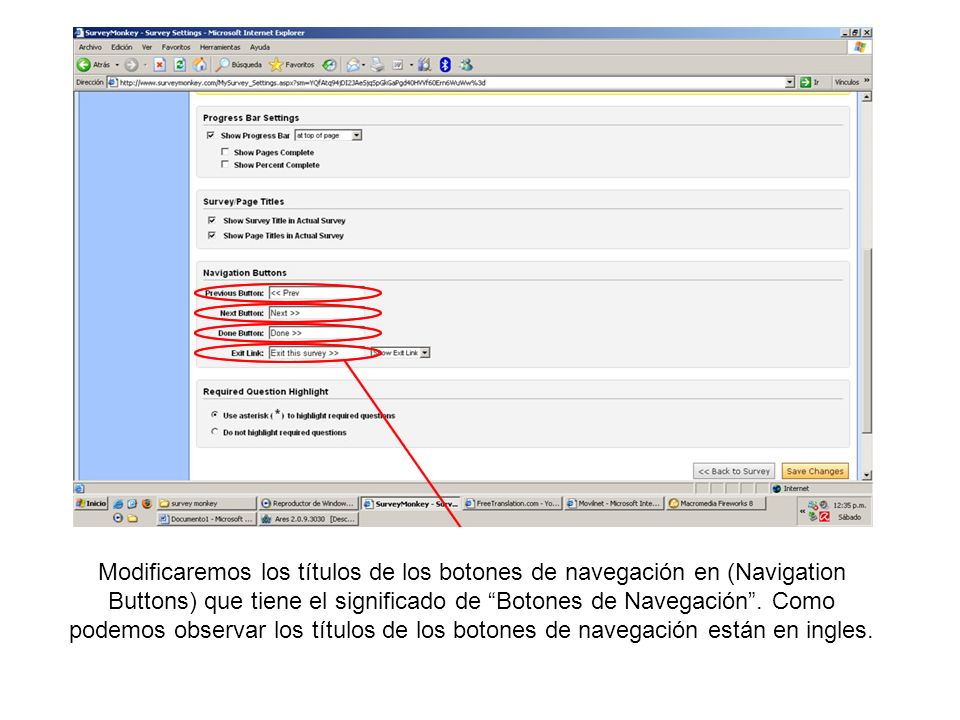
Task: Open the Herramientas menu
Action: point(220,47)
